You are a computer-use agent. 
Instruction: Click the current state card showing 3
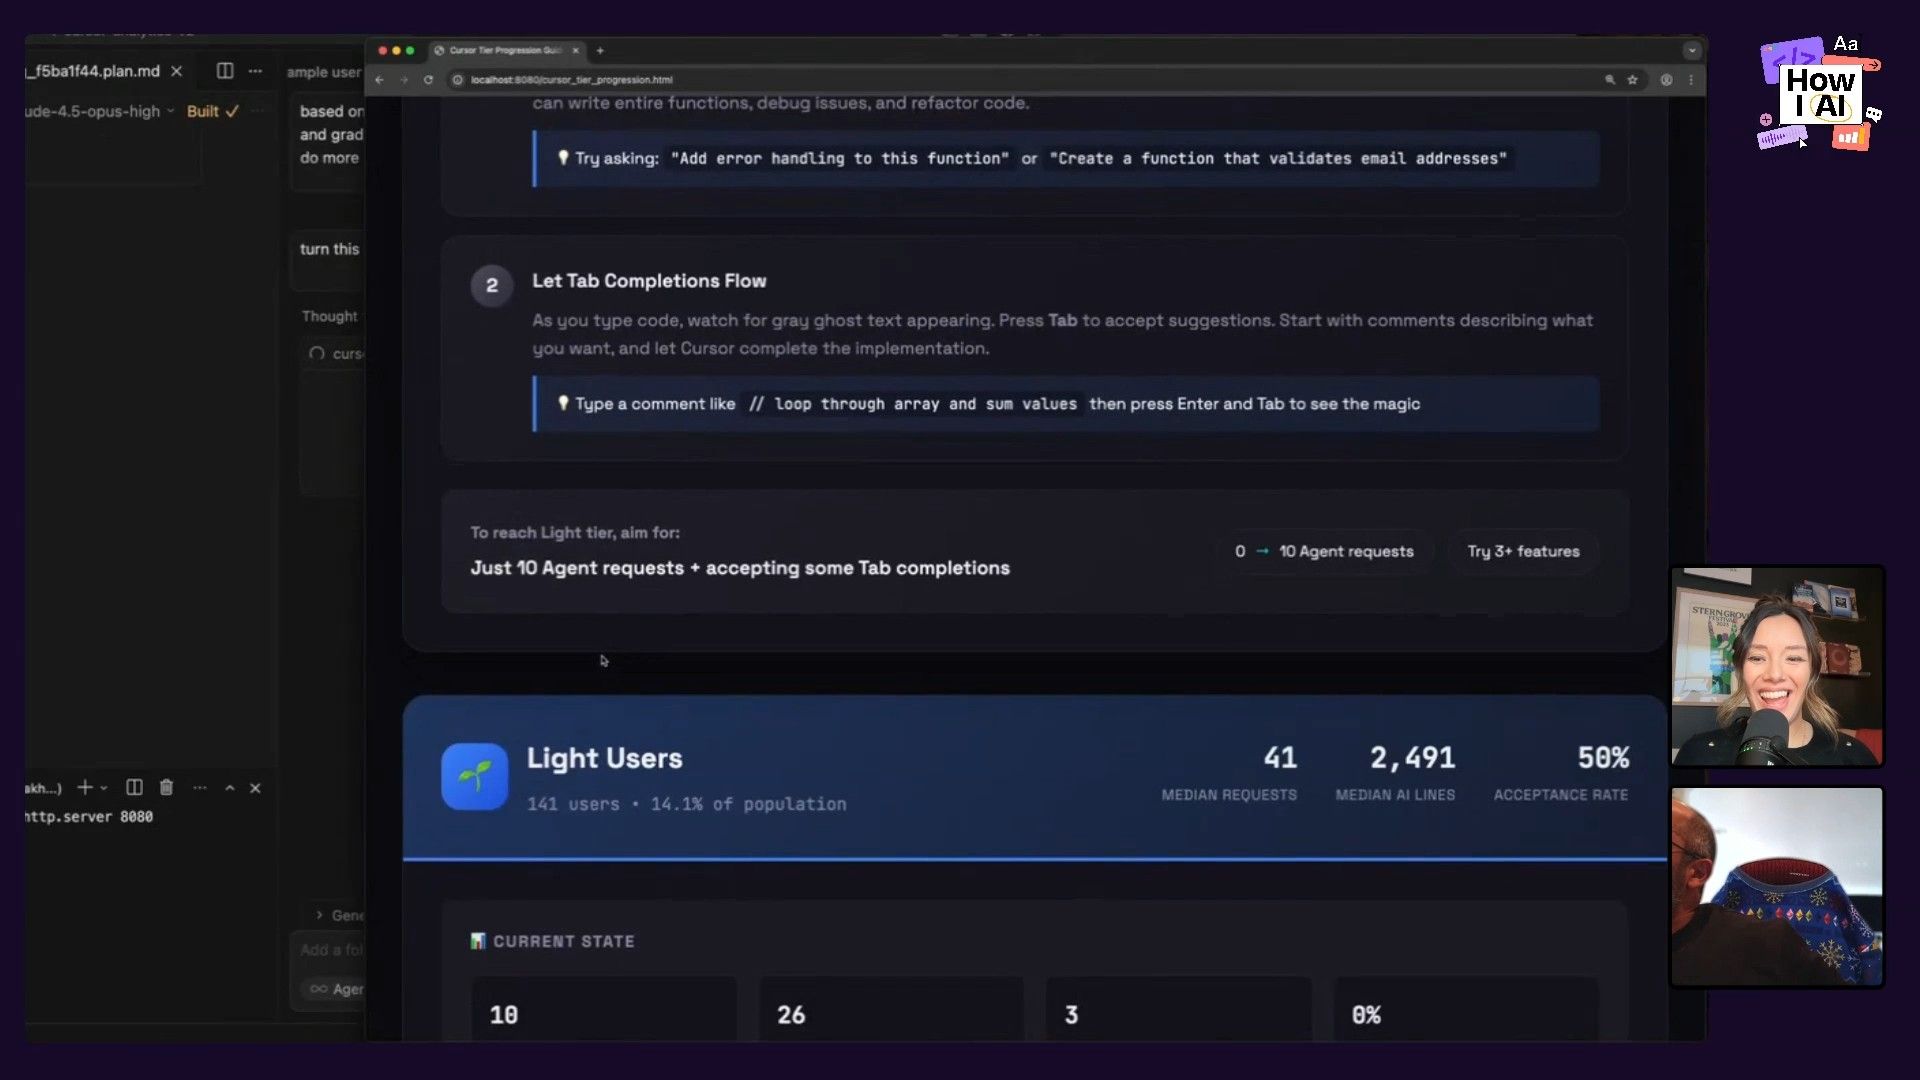1178,1008
